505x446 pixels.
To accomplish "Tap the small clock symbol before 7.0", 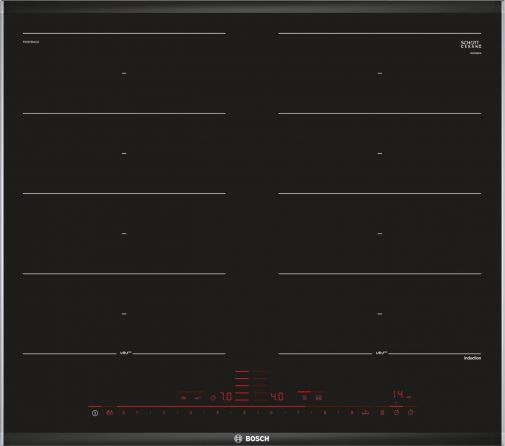I will pos(213,397).
